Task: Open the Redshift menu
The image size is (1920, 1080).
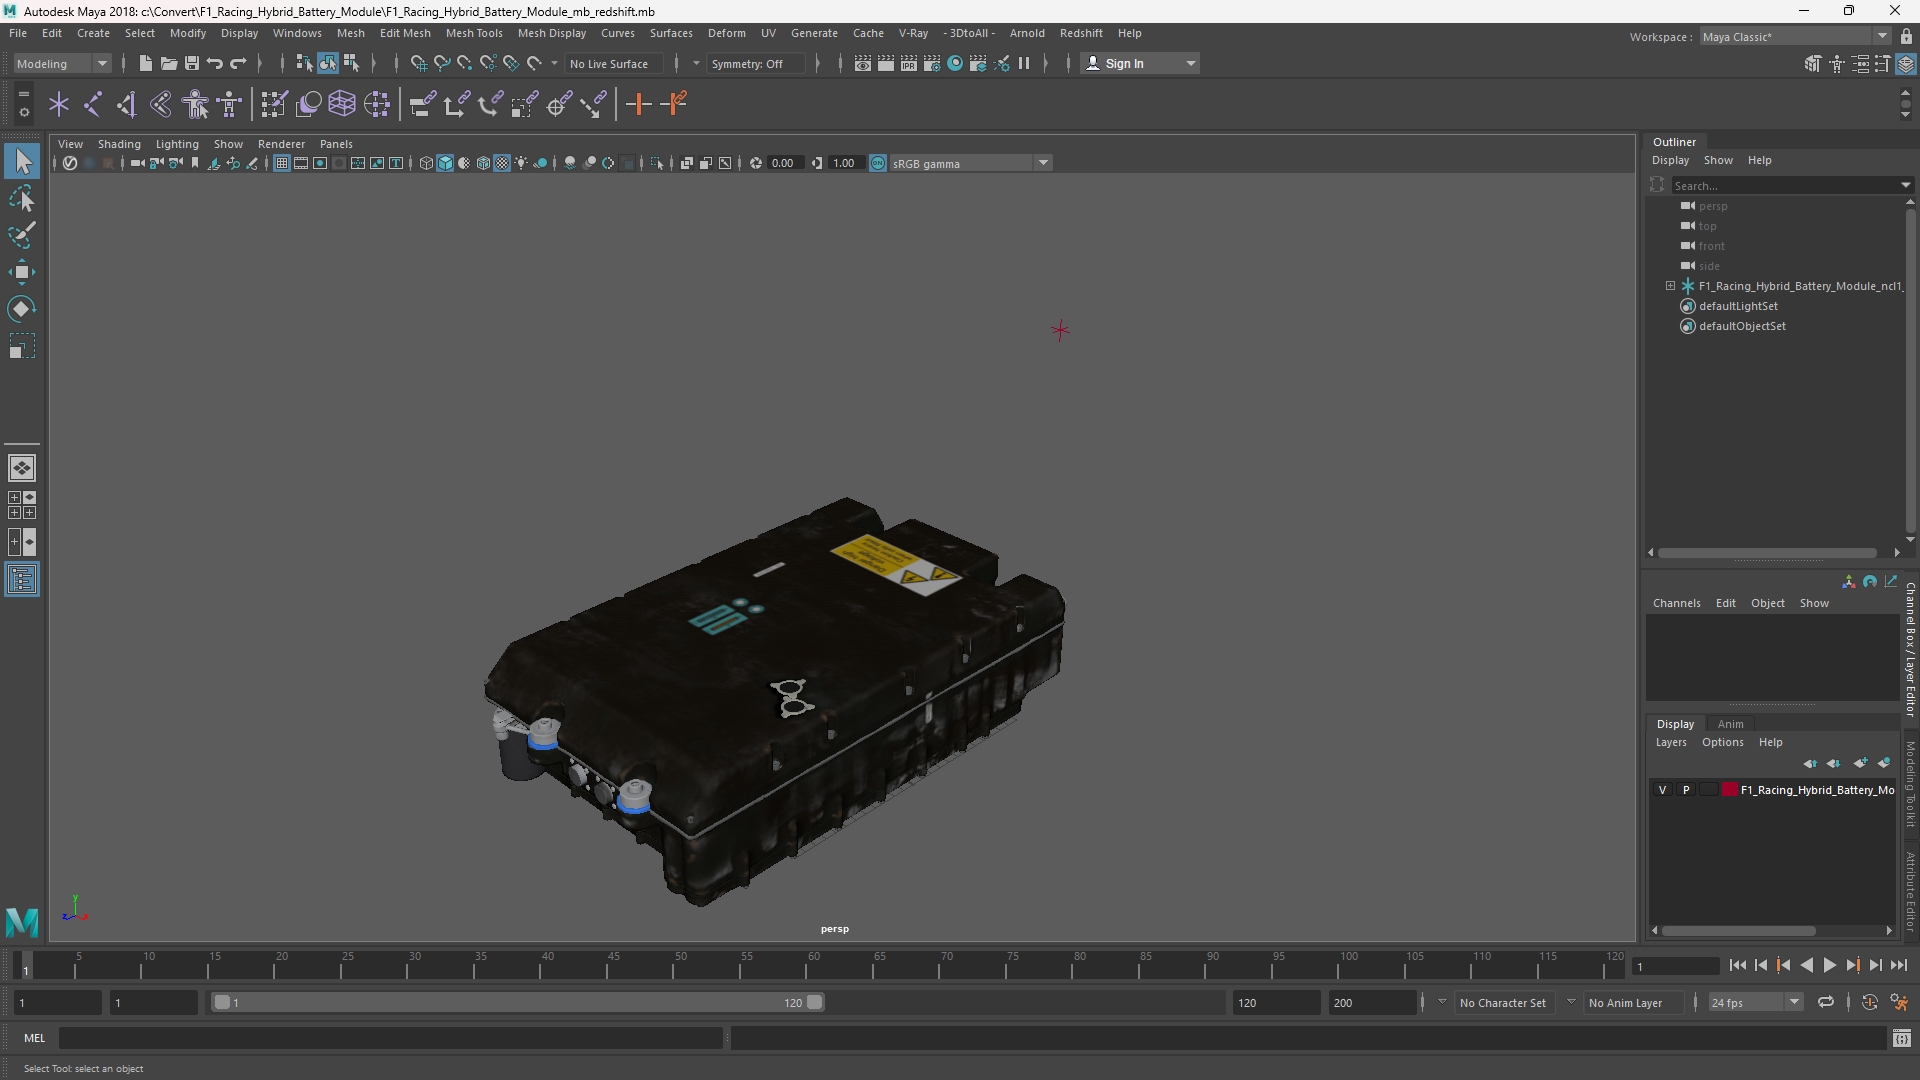Action: [1081, 33]
